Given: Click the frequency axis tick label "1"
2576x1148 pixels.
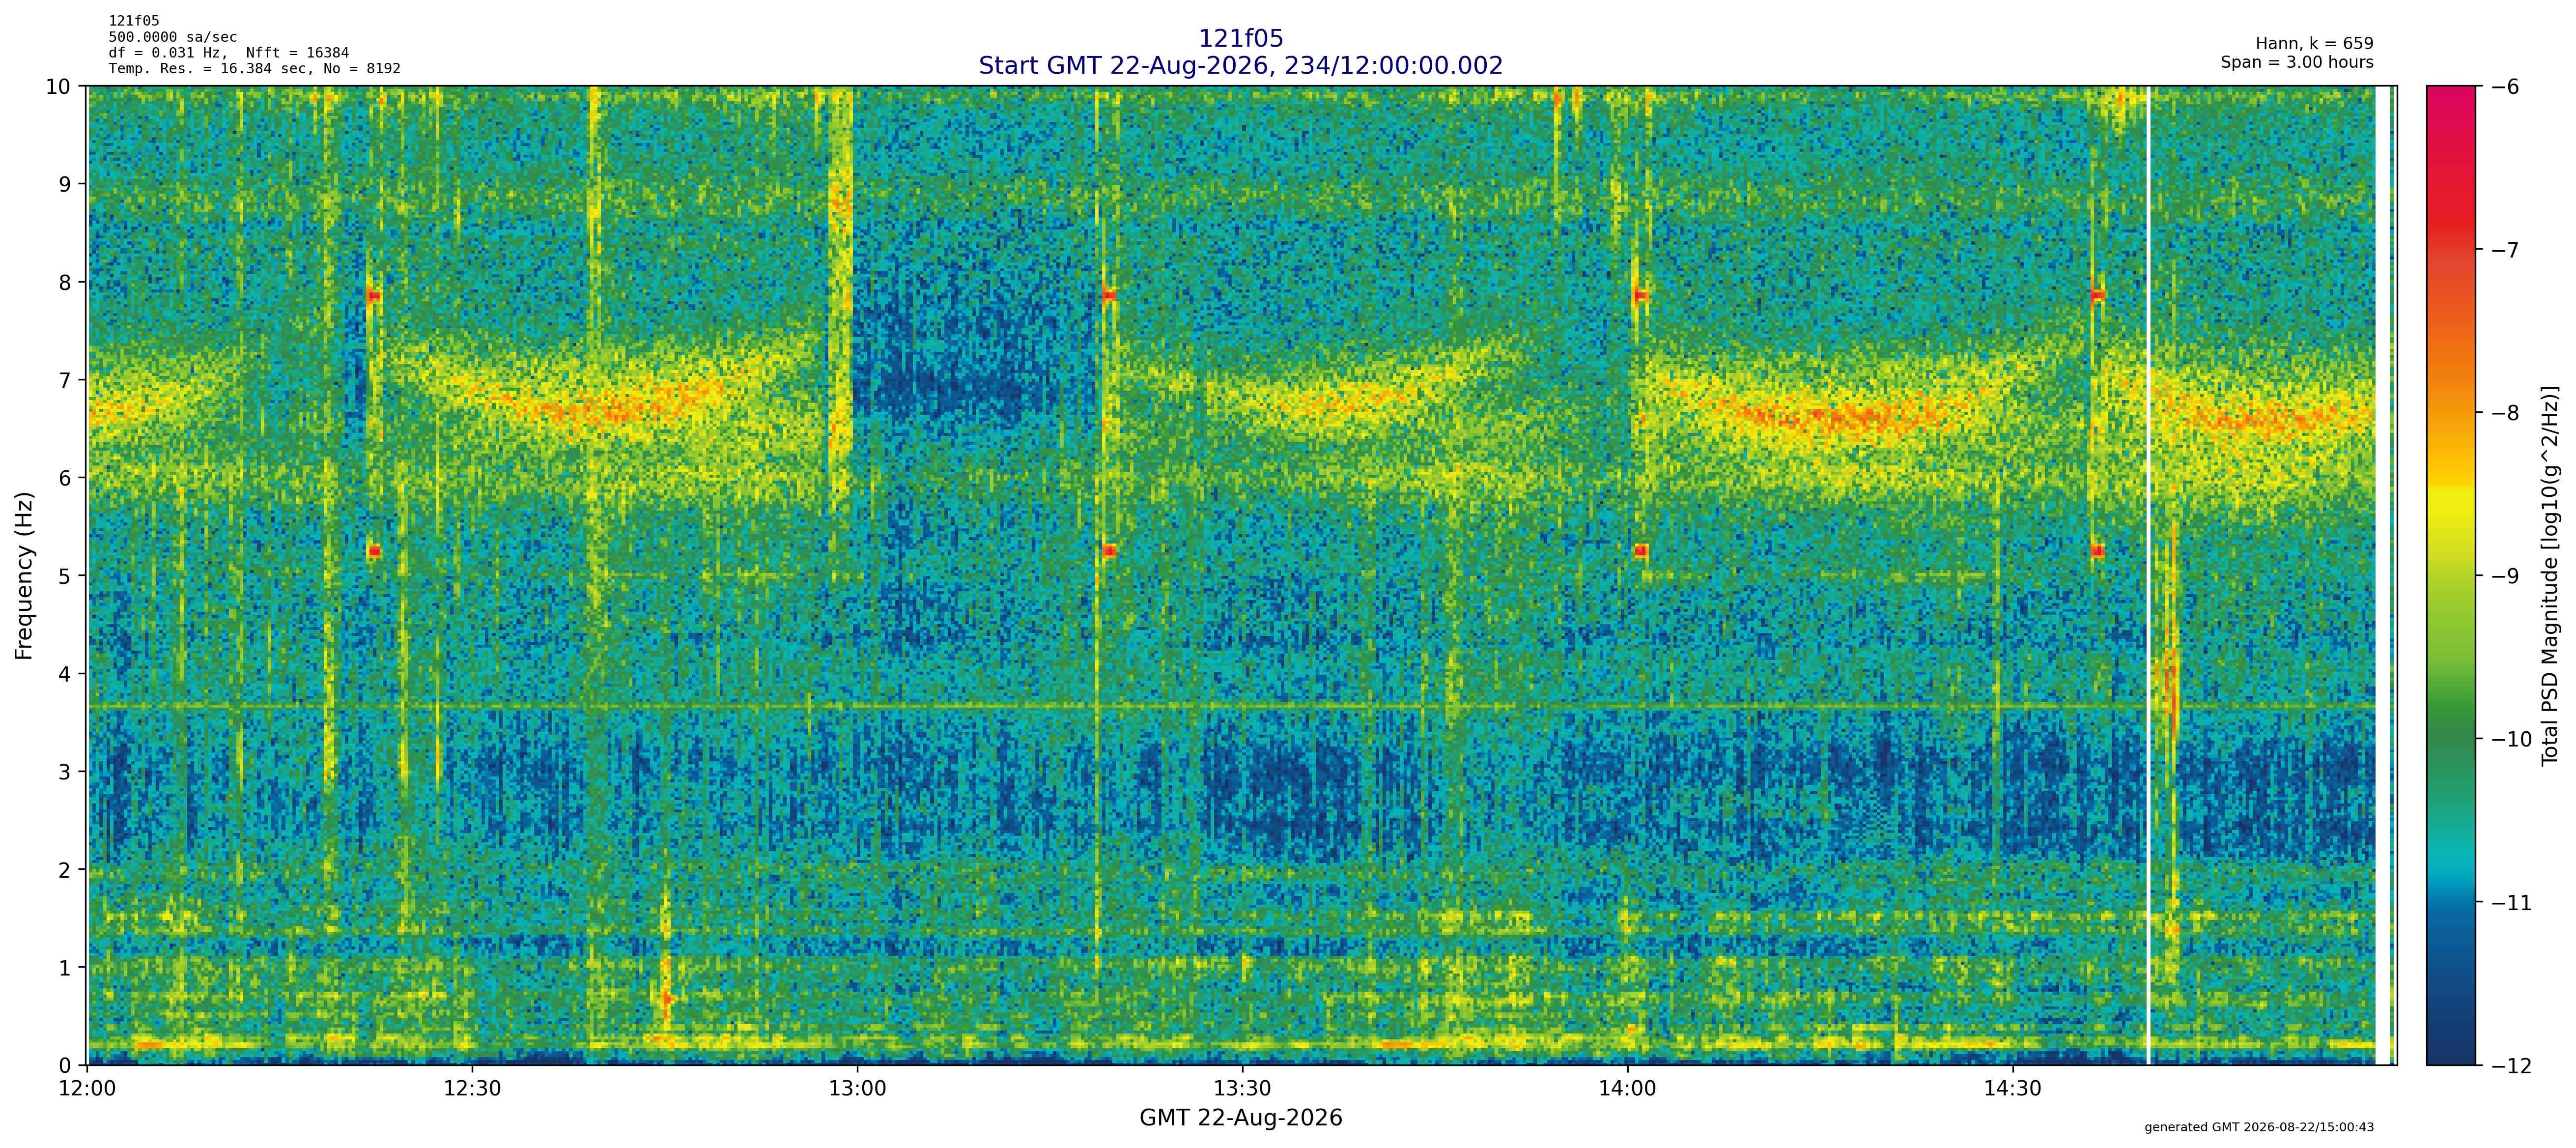Looking at the screenshot, I should [x=65, y=969].
